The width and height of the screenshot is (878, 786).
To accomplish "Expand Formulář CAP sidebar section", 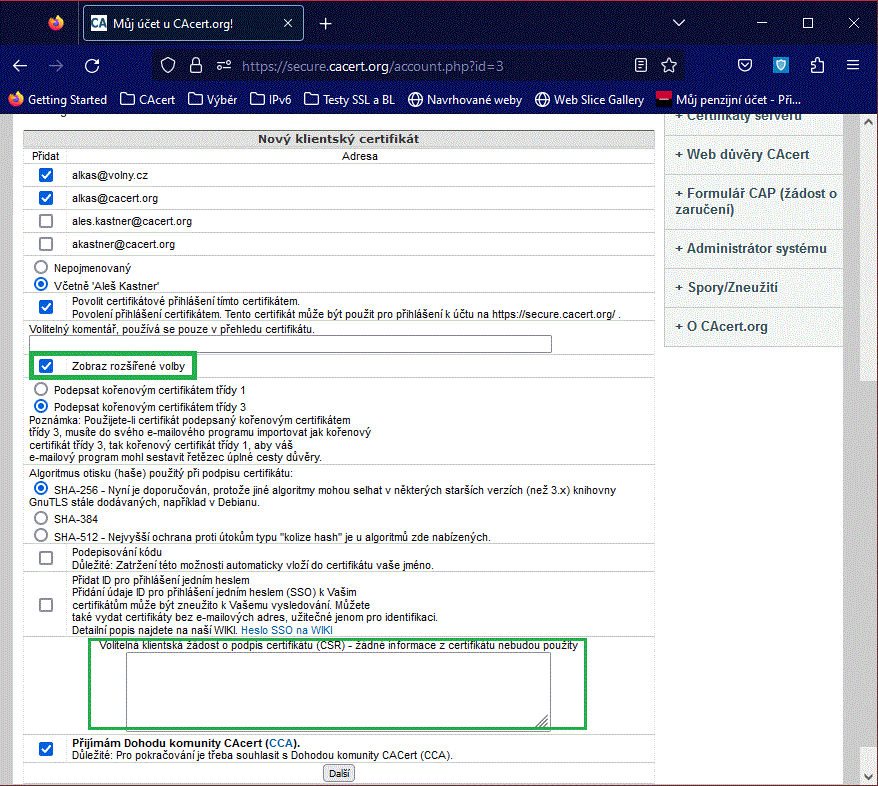I will tap(755, 201).
